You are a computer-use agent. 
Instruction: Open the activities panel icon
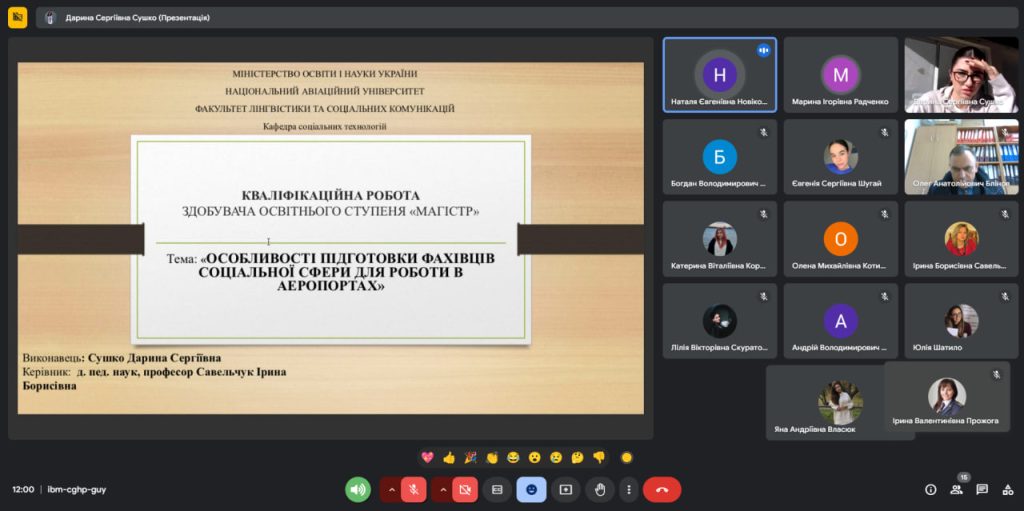pyautogui.click(x=1007, y=489)
